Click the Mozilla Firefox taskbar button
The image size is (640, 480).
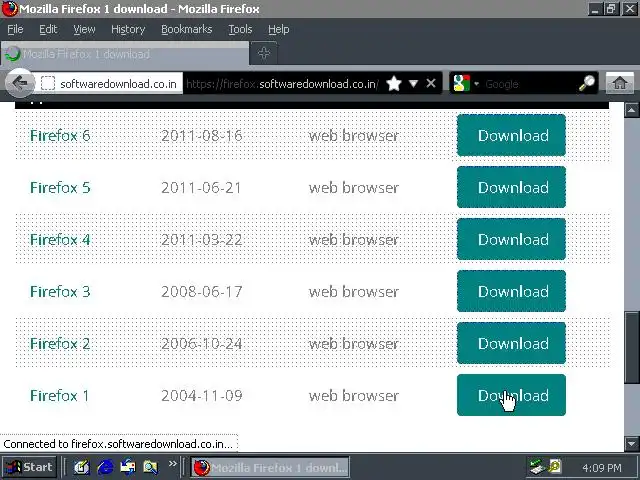pyautogui.click(x=270, y=467)
